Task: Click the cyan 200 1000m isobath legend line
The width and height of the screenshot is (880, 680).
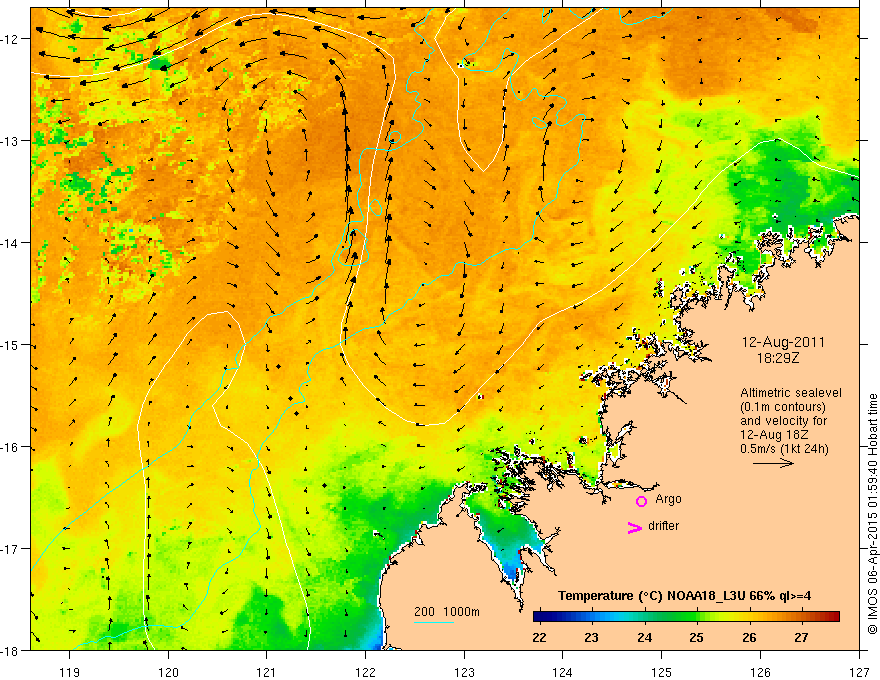Action: tap(434, 622)
